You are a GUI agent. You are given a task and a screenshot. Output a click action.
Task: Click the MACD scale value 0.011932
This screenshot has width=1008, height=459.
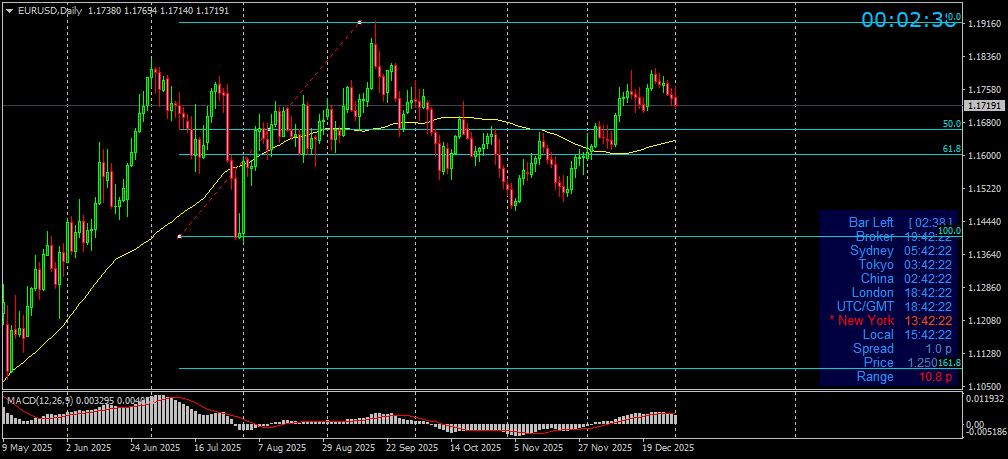[x=984, y=399]
